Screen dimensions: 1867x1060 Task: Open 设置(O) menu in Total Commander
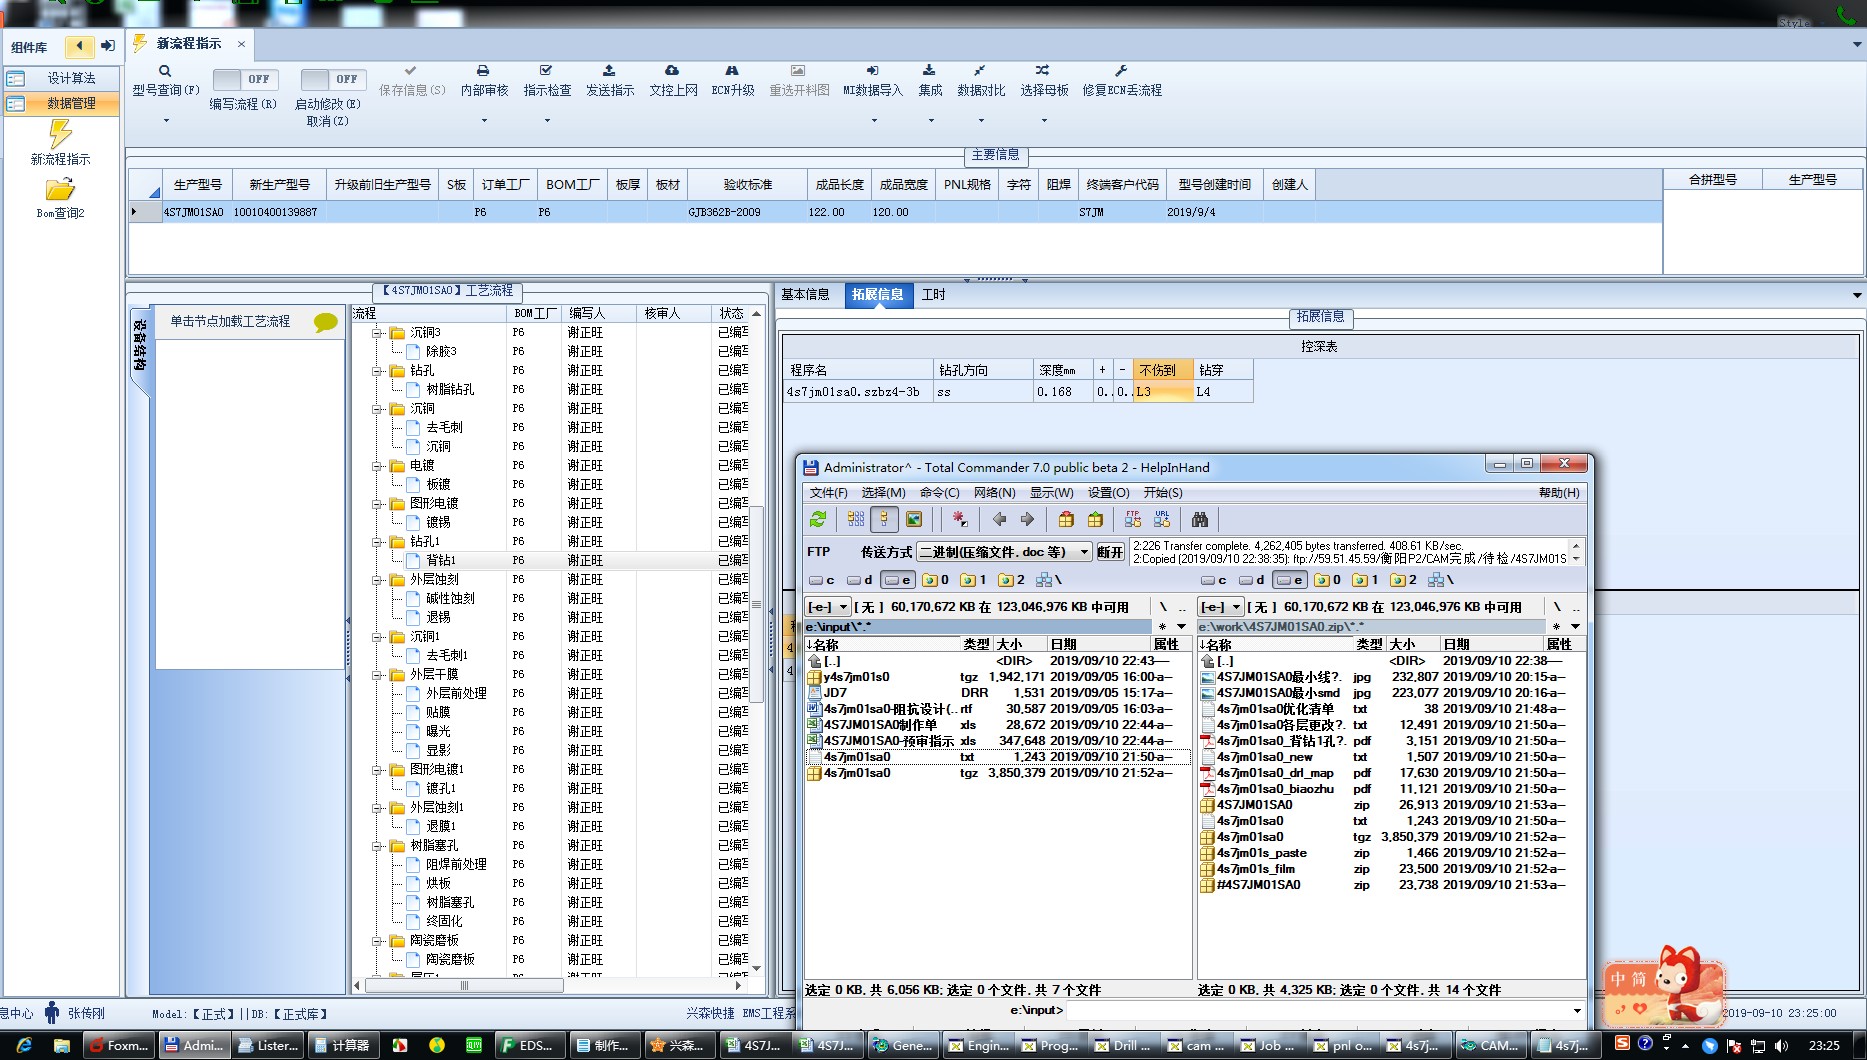(x=1108, y=493)
